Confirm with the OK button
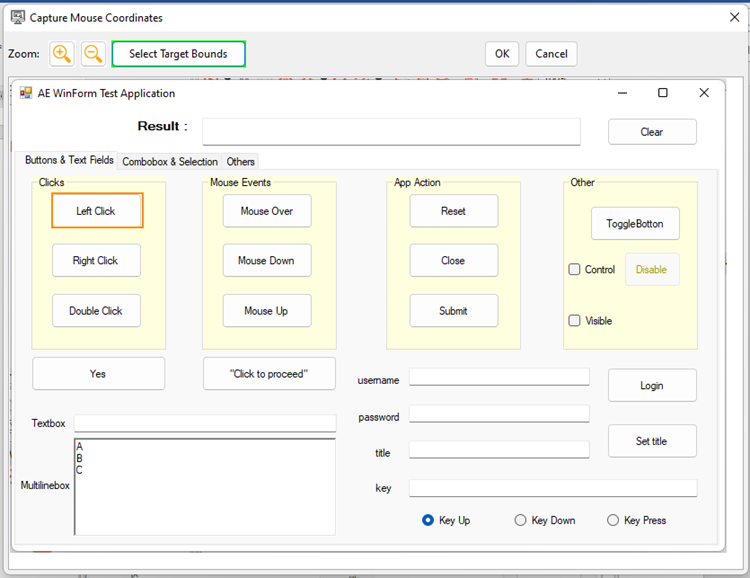This screenshot has width=750, height=578. [501, 54]
